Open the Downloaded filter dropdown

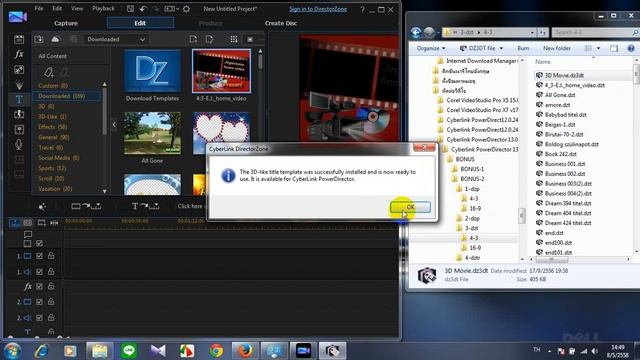tap(116, 39)
